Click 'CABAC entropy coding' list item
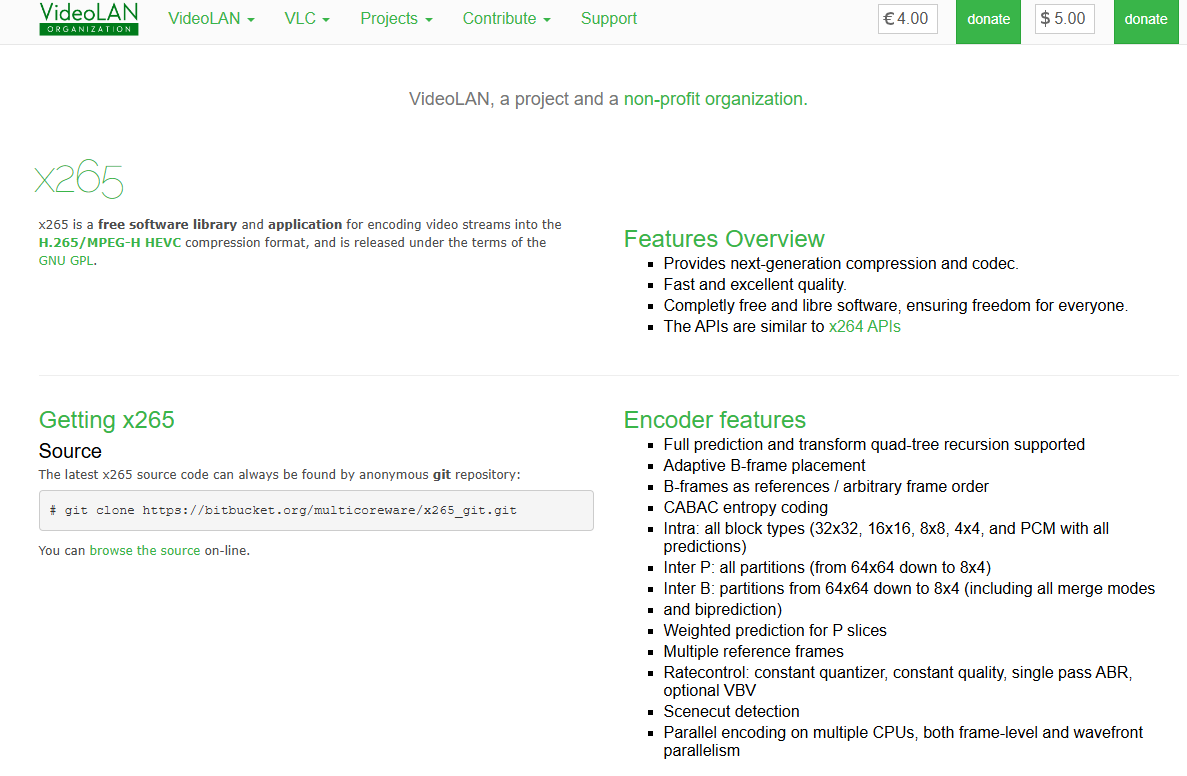Image resolution: width=1187 pixels, height=776 pixels. point(746,508)
